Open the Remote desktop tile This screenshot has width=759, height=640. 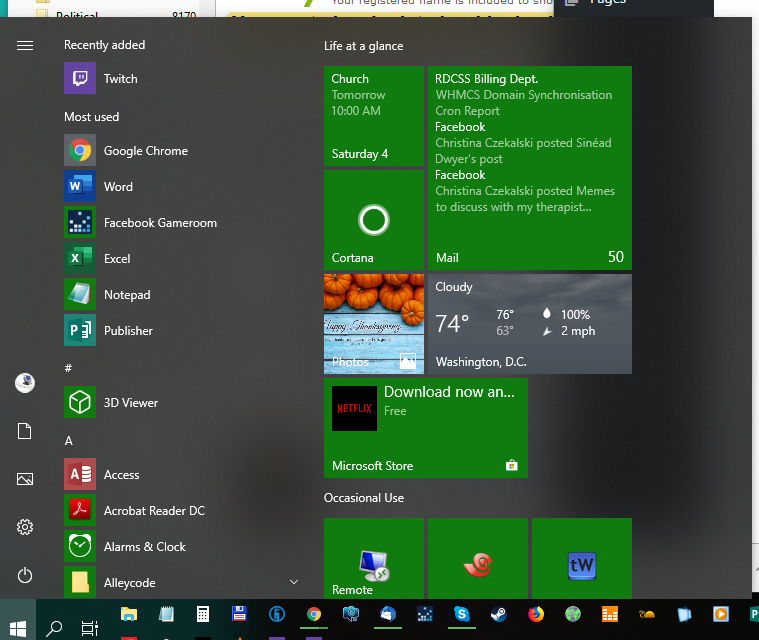pyautogui.click(x=374, y=559)
